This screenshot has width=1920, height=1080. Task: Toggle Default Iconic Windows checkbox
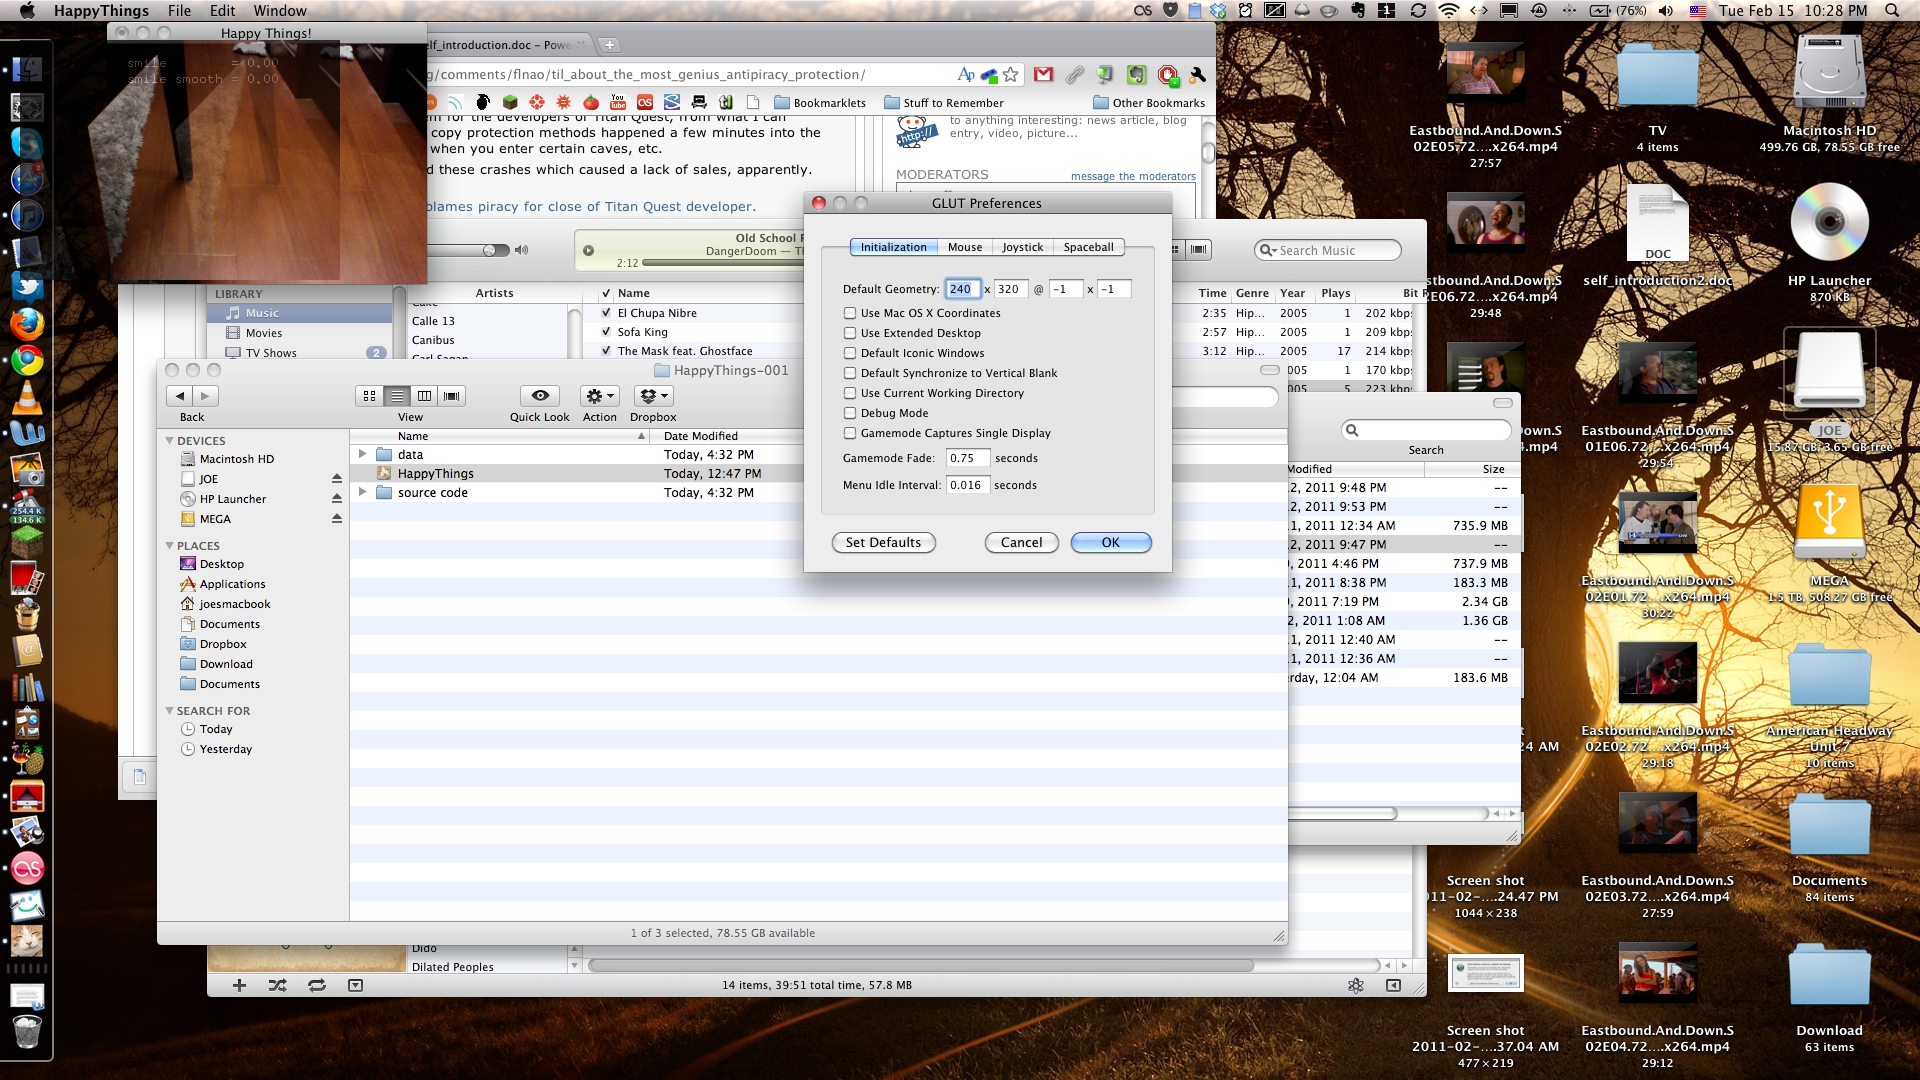pyautogui.click(x=850, y=353)
